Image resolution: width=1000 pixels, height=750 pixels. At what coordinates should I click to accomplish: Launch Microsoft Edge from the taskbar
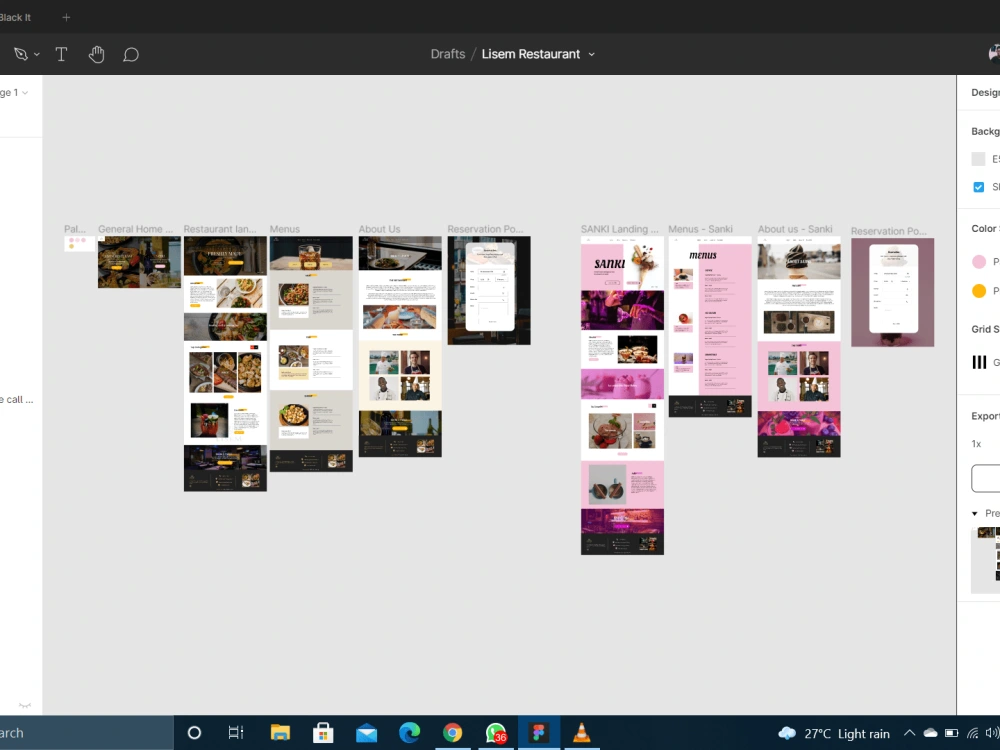(409, 733)
